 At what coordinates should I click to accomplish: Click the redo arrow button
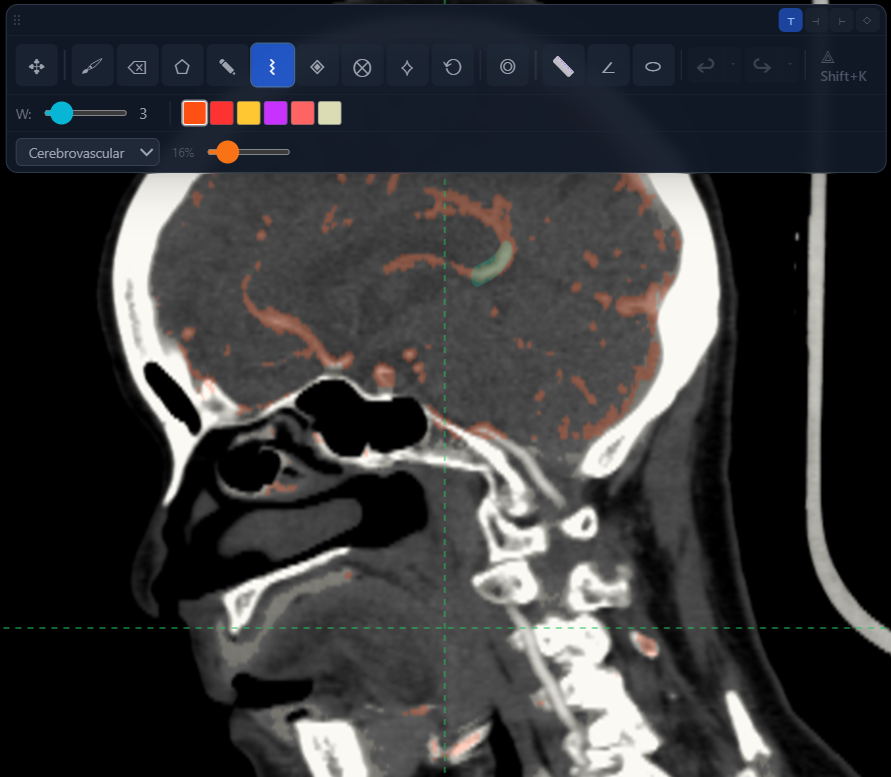(761, 67)
